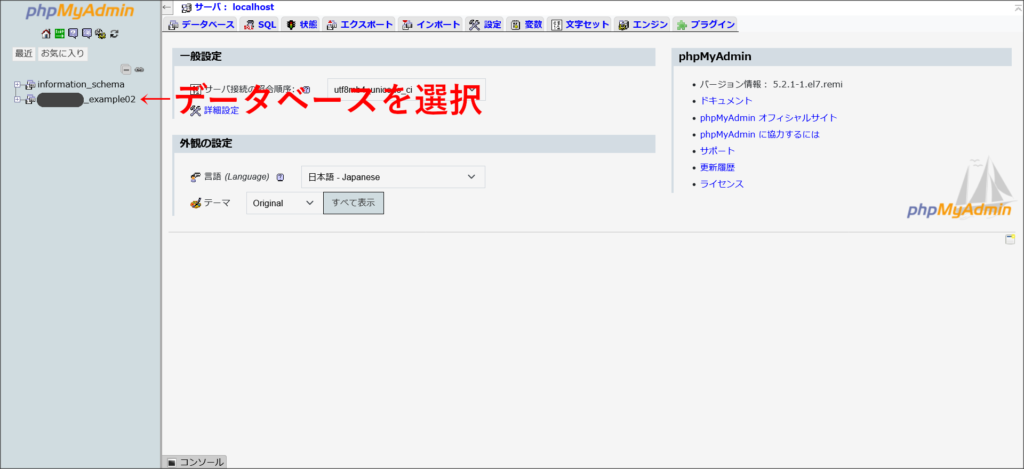Click the サーバ: localhost breadcrumb link
The width and height of the screenshot is (1024, 469).
pyautogui.click(x=234, y=7)
